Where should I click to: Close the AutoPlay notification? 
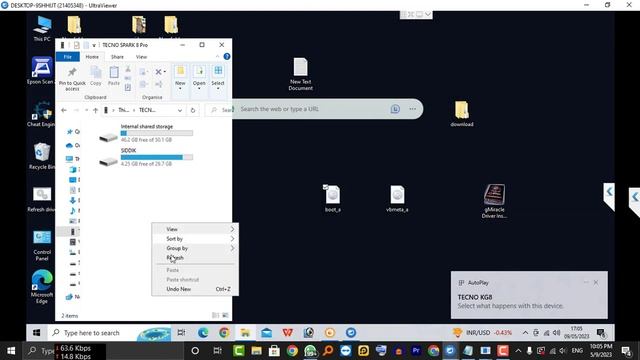click(596, 282)
